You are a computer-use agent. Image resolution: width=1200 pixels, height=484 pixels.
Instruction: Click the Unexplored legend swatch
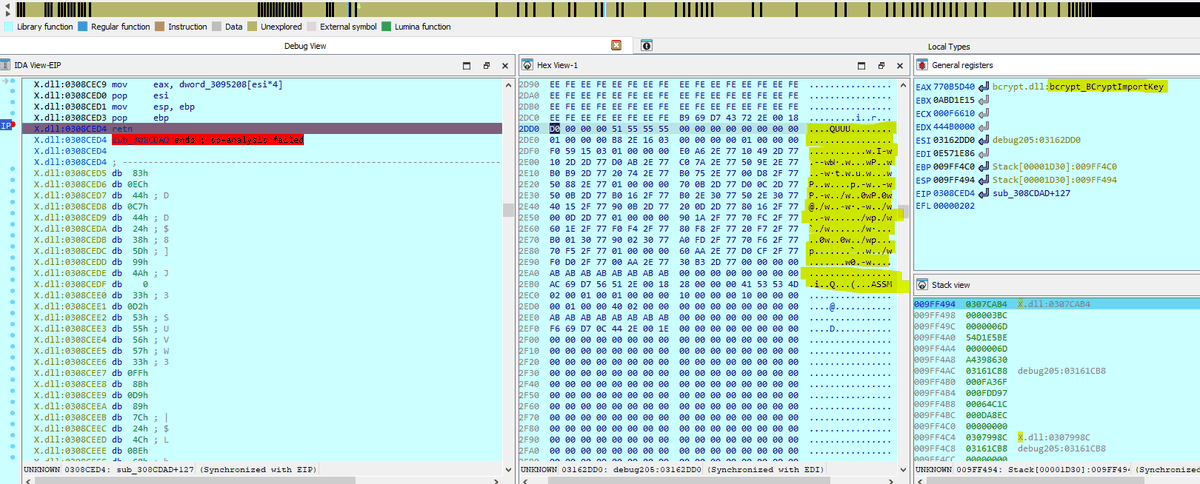[254, 26]
